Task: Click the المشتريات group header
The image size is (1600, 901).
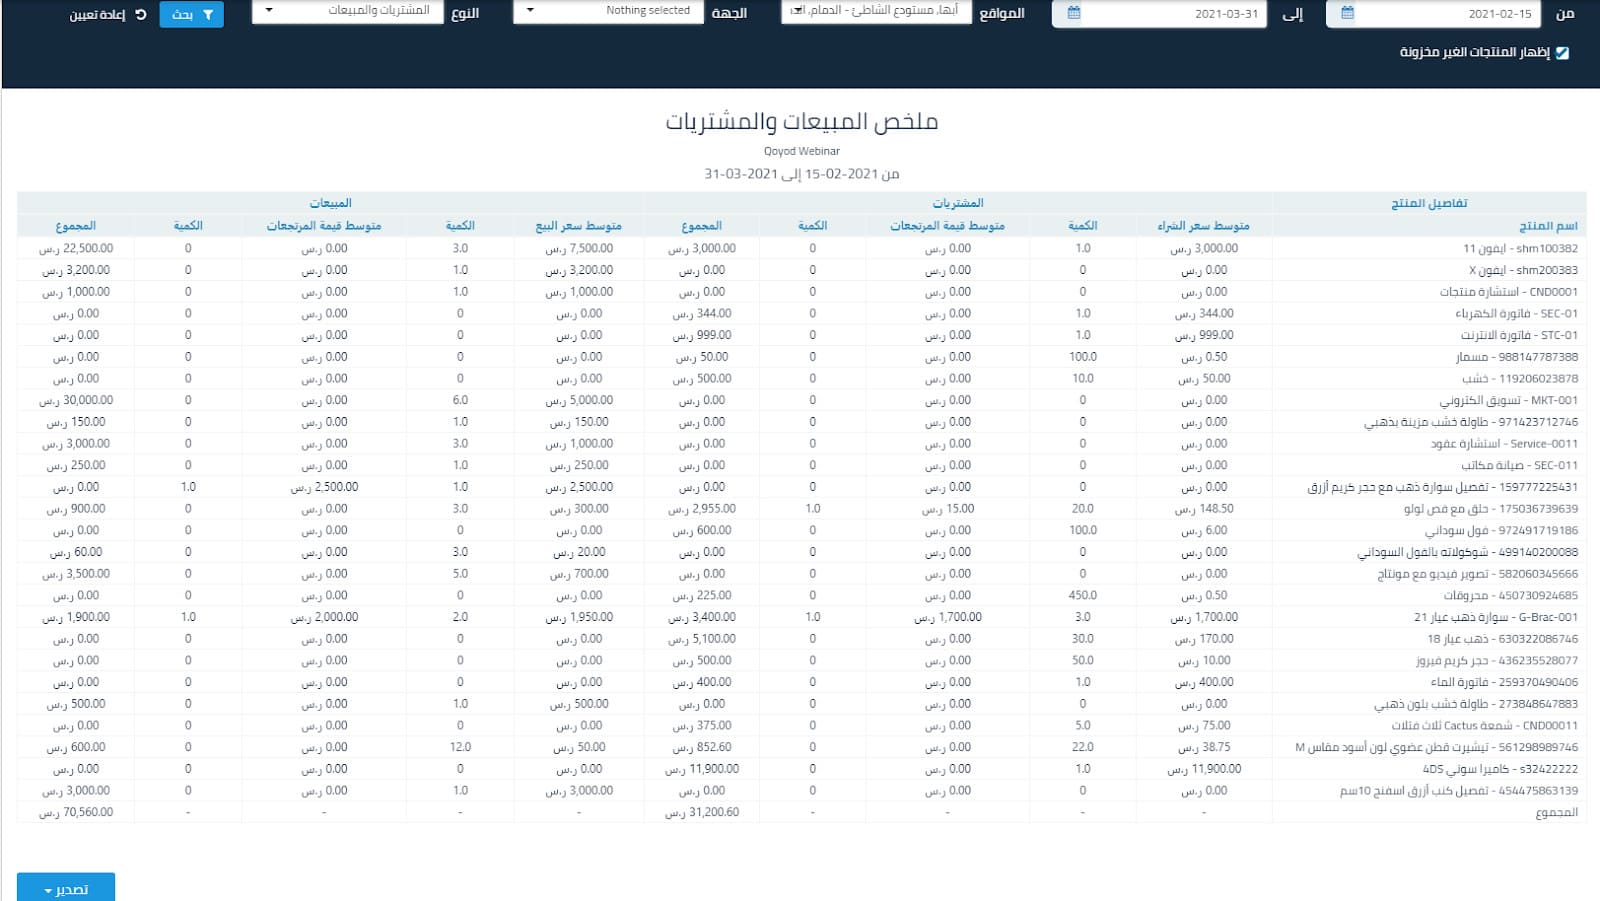Action: click(x=957, y=203)
